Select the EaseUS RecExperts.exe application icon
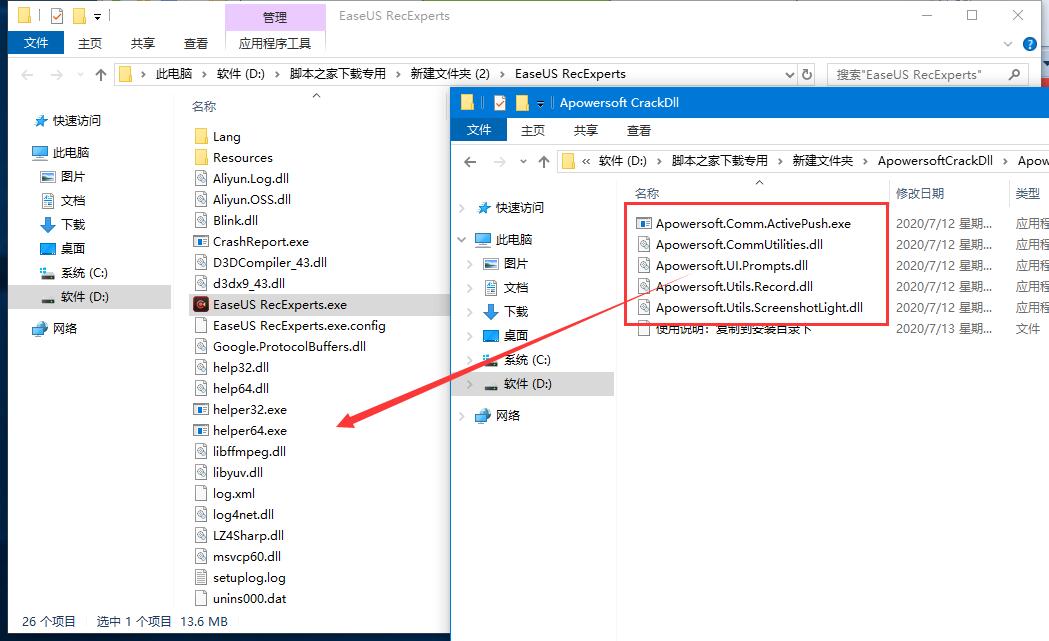 [201, 304]
